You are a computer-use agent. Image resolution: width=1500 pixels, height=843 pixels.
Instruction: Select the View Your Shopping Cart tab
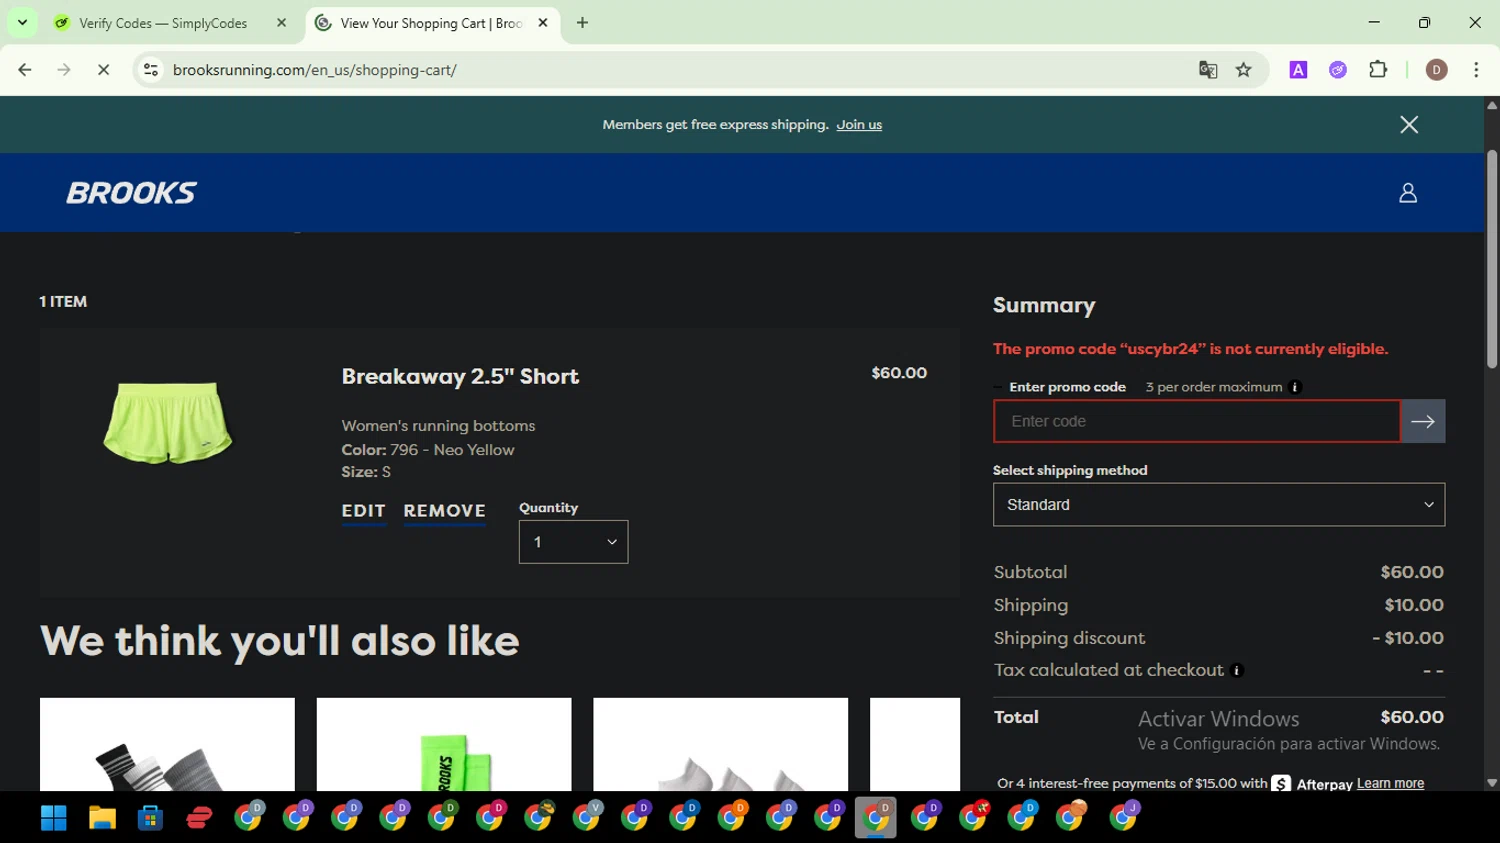coord(431,23)
